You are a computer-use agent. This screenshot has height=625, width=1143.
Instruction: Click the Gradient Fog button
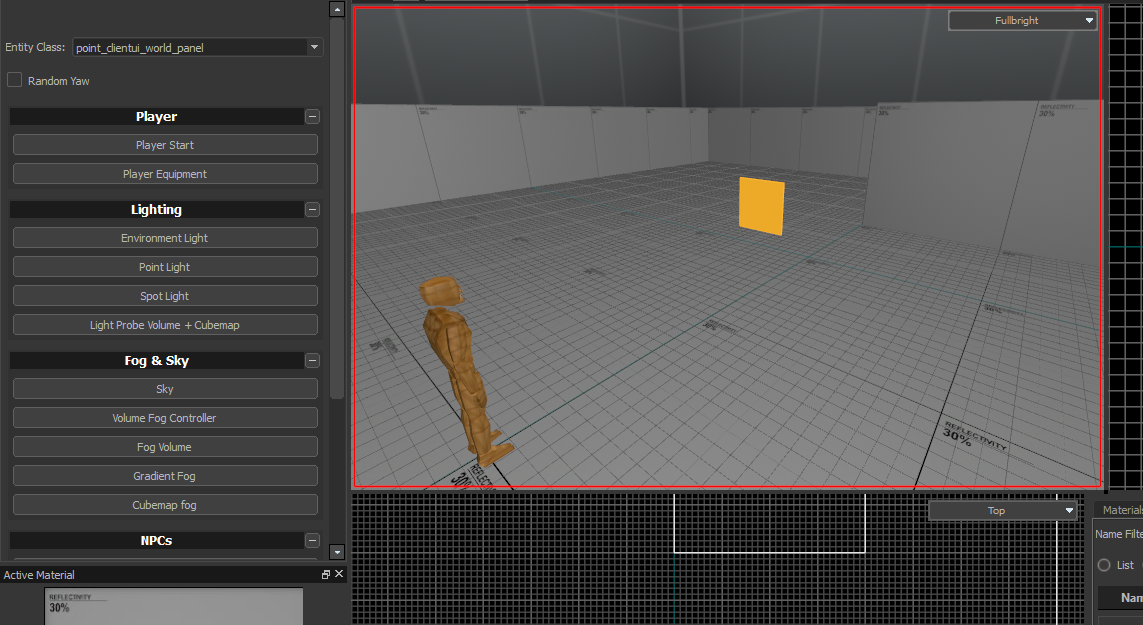165,476
